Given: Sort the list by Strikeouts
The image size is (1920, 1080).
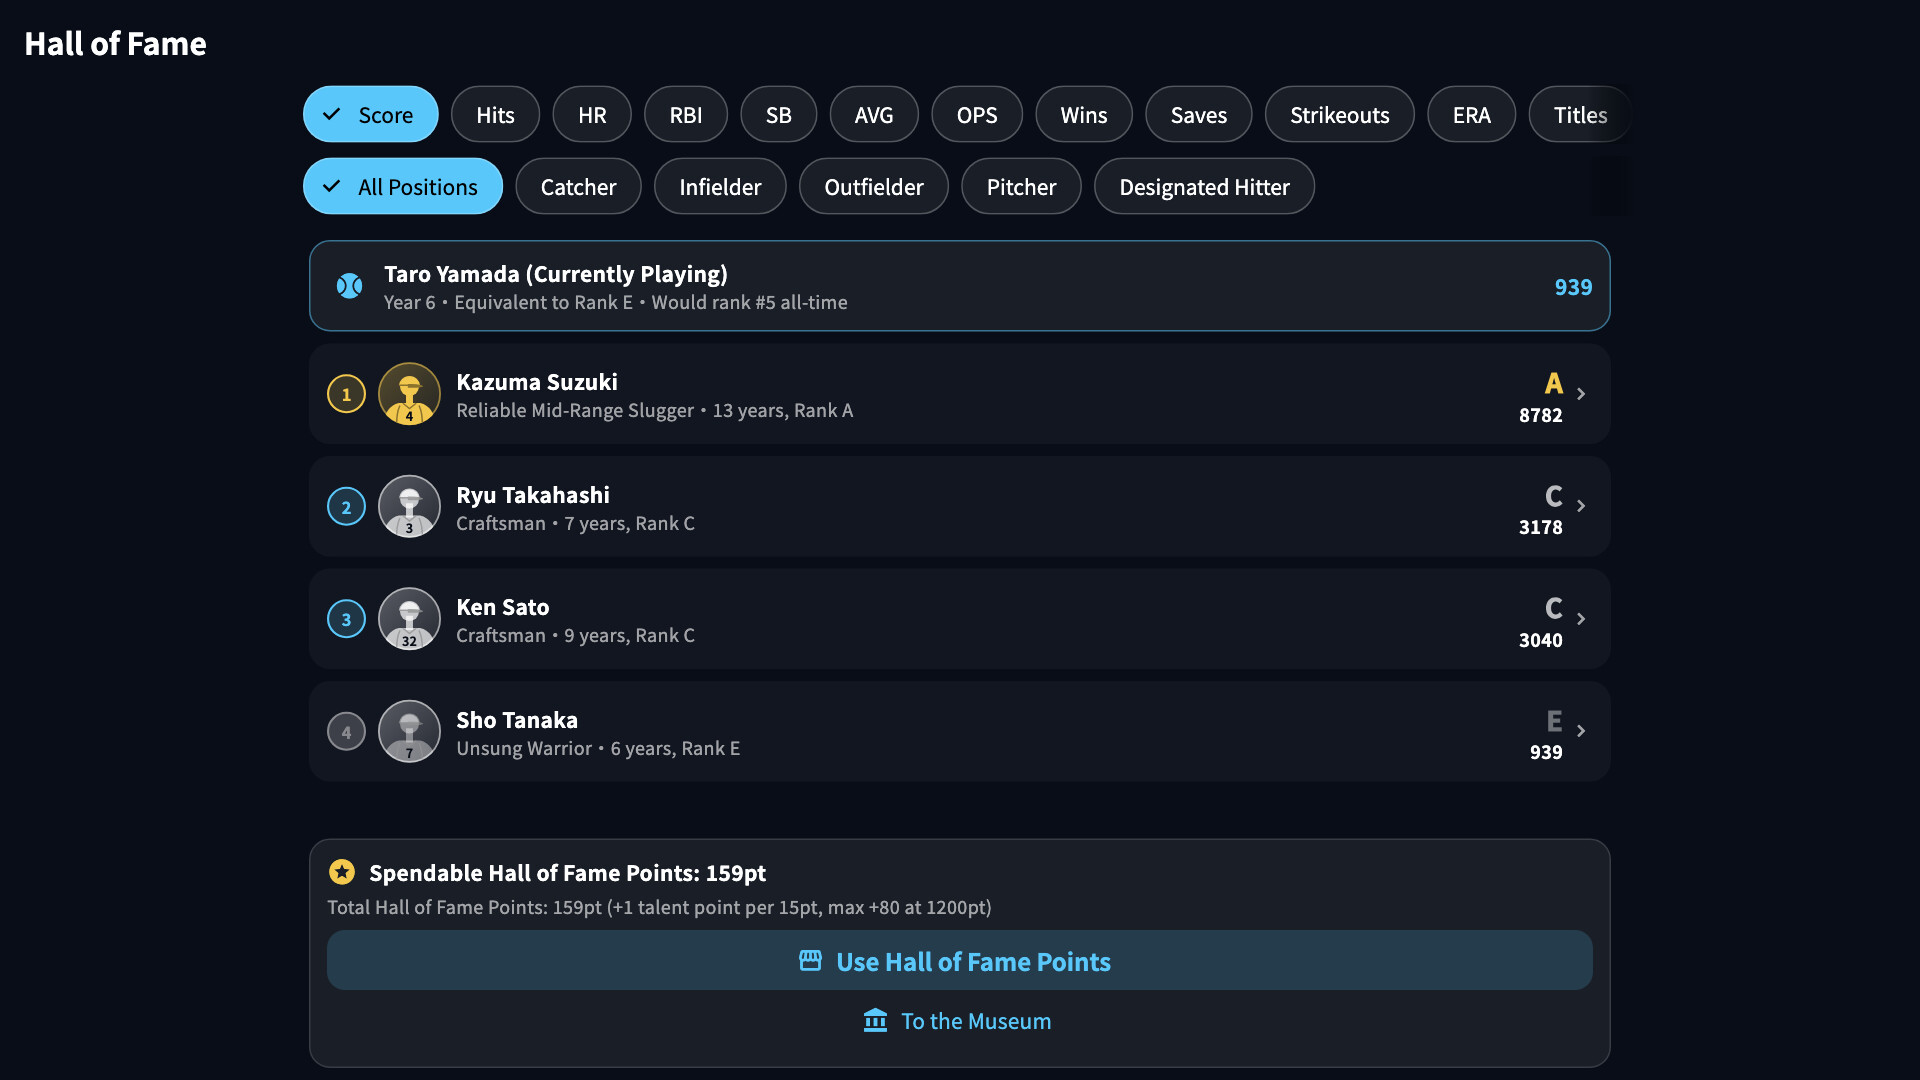Looking at the screenshot, I should click(1339, 115).
